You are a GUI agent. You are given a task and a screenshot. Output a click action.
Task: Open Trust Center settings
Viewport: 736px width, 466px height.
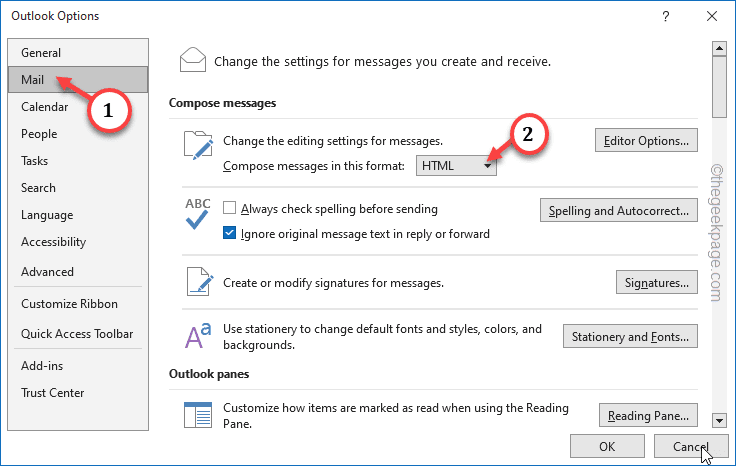click(x=78, y=393)
